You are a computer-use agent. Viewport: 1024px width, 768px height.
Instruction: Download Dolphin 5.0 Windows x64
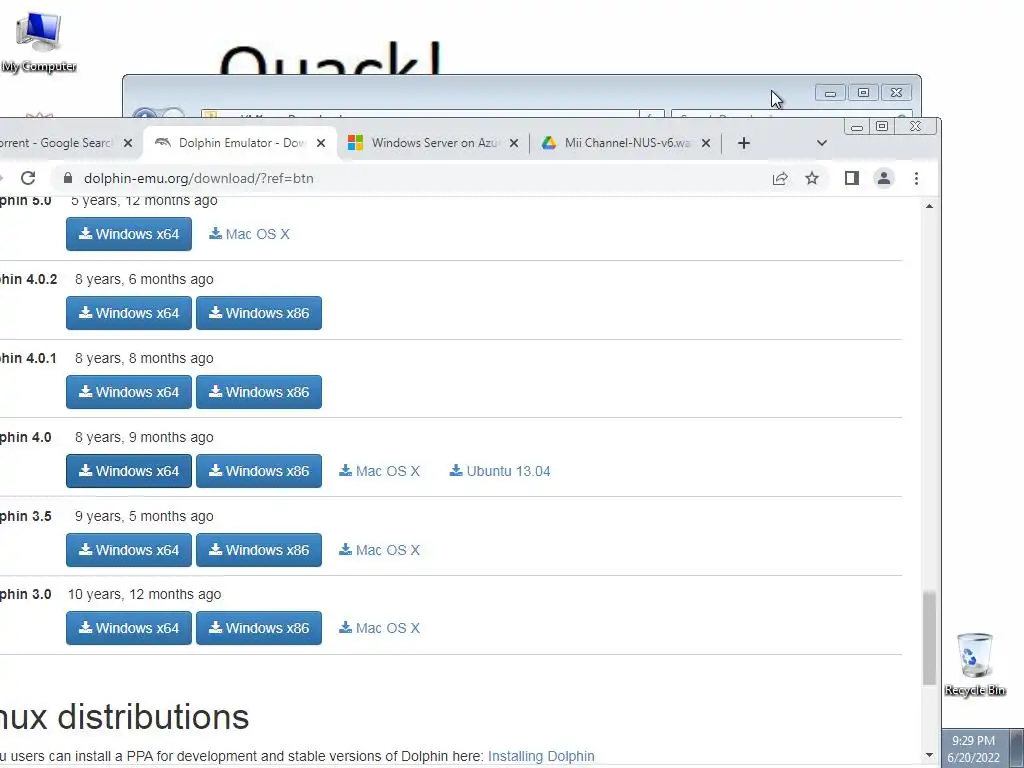[x=129, y=234]
